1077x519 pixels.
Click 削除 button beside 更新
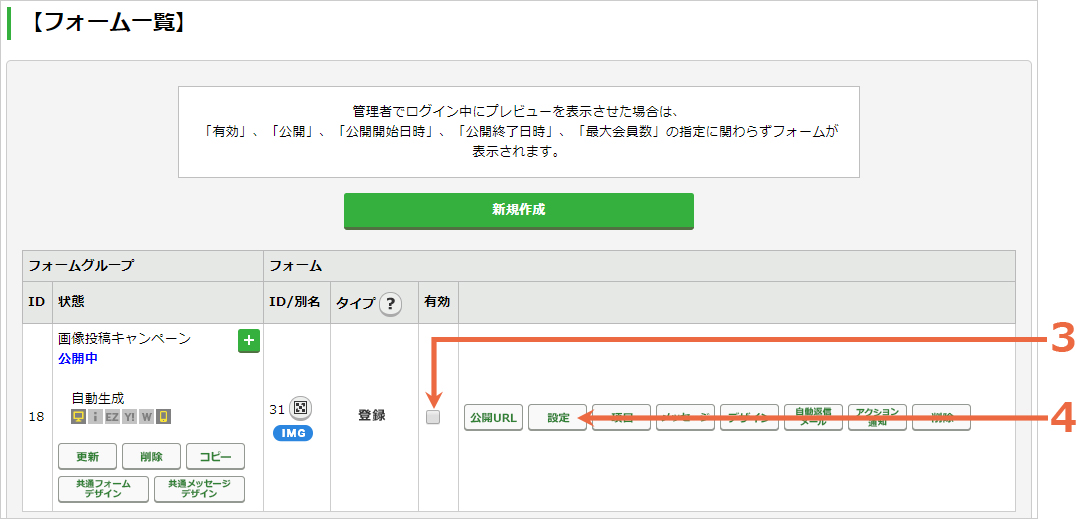(x=151, y=457)
